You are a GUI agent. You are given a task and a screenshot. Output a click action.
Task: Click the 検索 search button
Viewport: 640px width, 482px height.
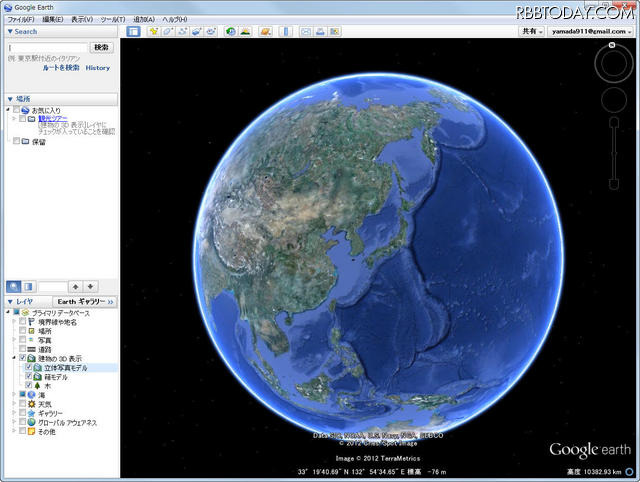tap(101, 47)
